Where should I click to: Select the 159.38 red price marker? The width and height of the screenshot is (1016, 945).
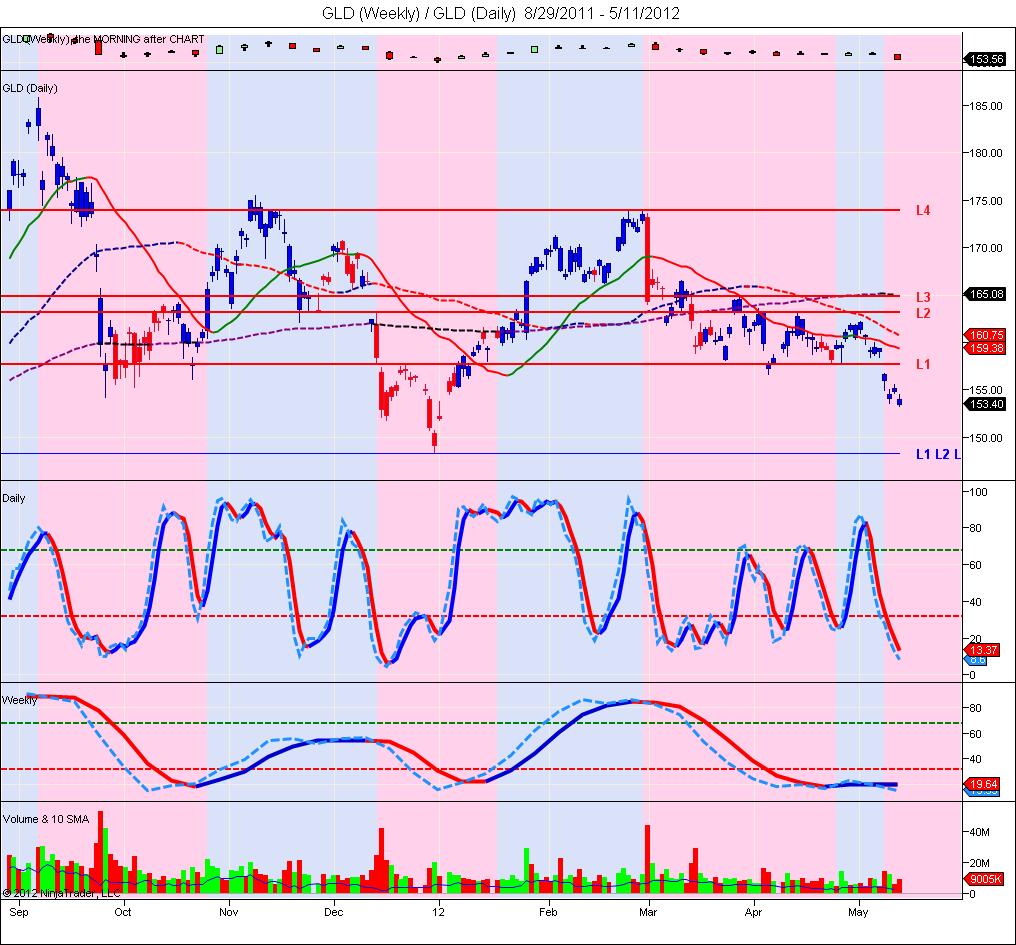(986, 348)
